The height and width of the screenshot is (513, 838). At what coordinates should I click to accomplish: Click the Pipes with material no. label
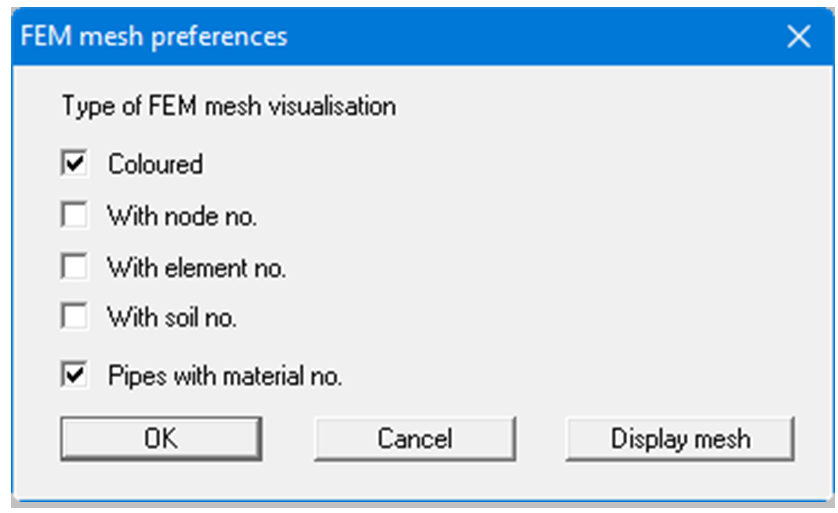[225, 376]
